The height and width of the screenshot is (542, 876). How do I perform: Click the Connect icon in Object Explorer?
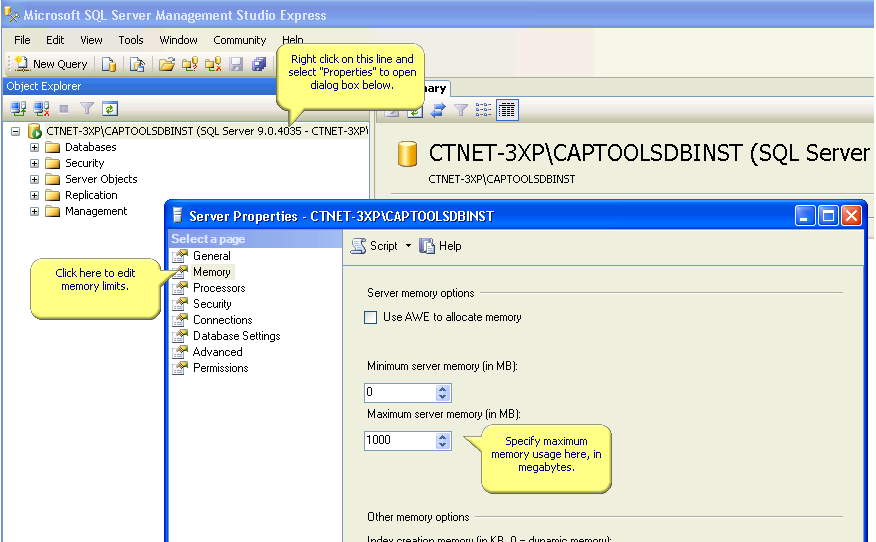[18, 108]
